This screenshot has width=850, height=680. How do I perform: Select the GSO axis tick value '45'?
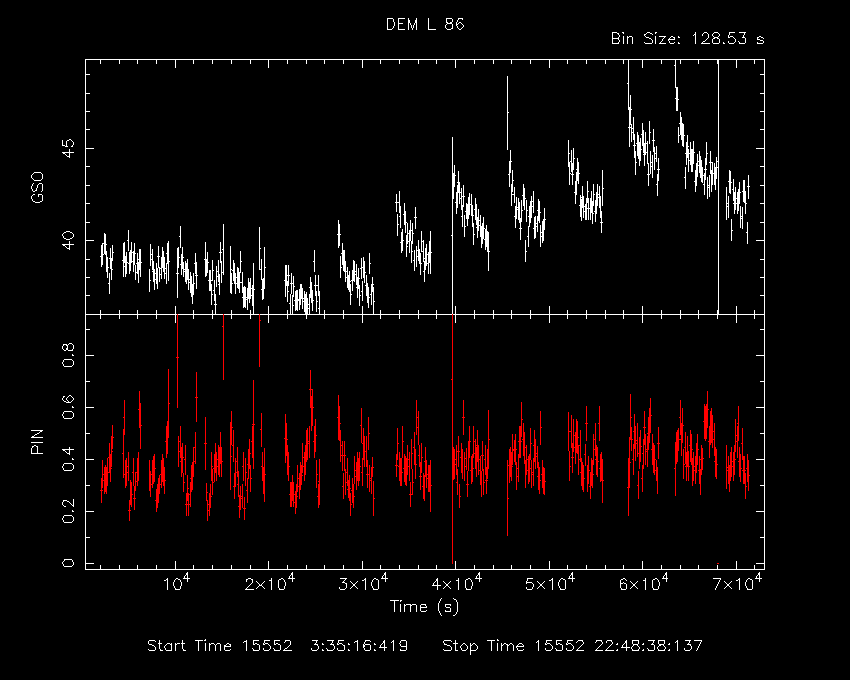pos(68,148)
